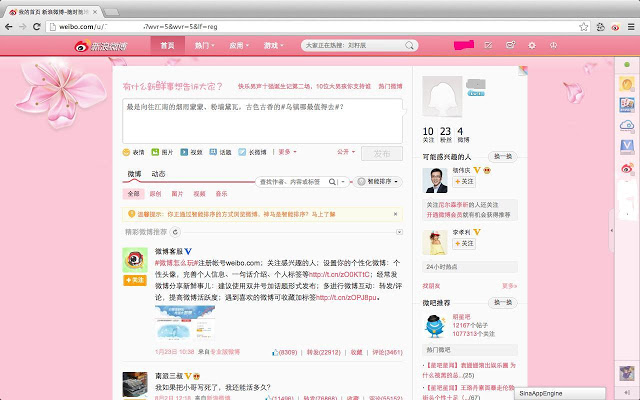Open the 智能排序 sorting dropdown
Viewport: 640px width, 400px height.
pos(378,182)
